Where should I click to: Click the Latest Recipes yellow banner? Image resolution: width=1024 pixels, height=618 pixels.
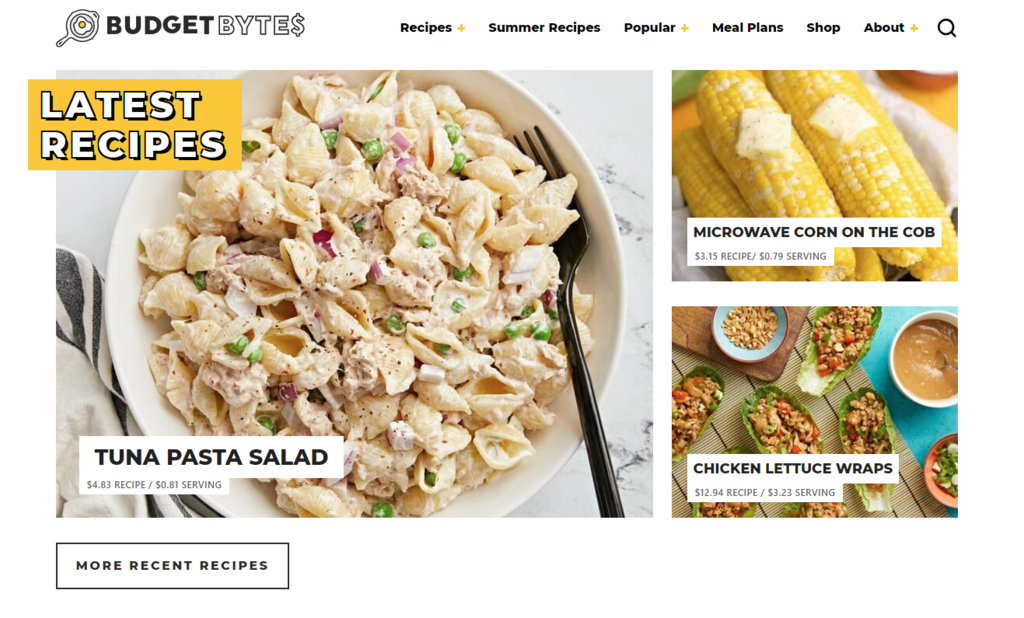pyautogui.click(x=135, y=125)
